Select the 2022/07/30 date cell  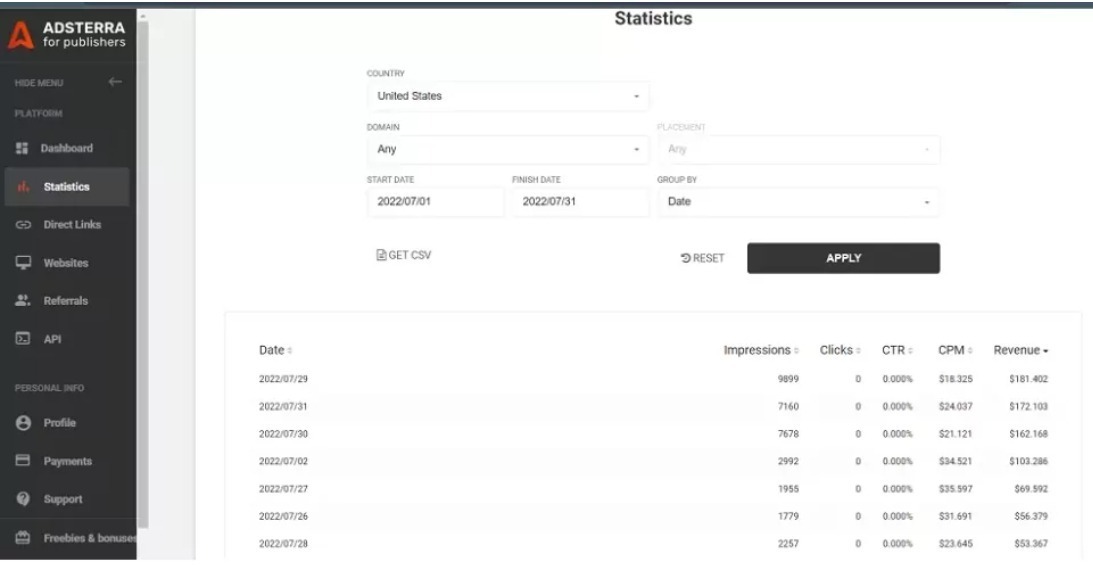point(283,434)
